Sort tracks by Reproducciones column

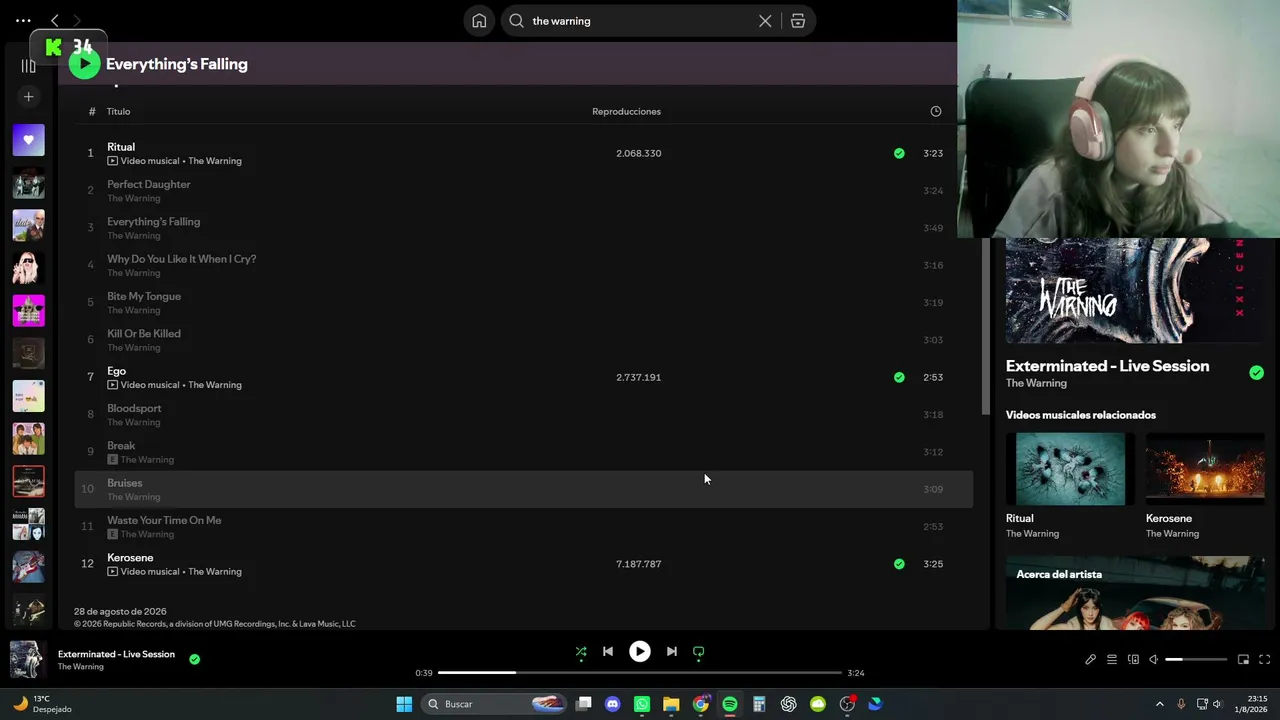(626, 111)
